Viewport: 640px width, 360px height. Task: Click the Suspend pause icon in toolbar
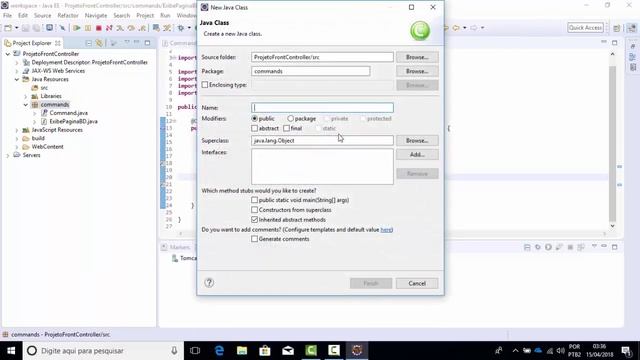(88, 28)
